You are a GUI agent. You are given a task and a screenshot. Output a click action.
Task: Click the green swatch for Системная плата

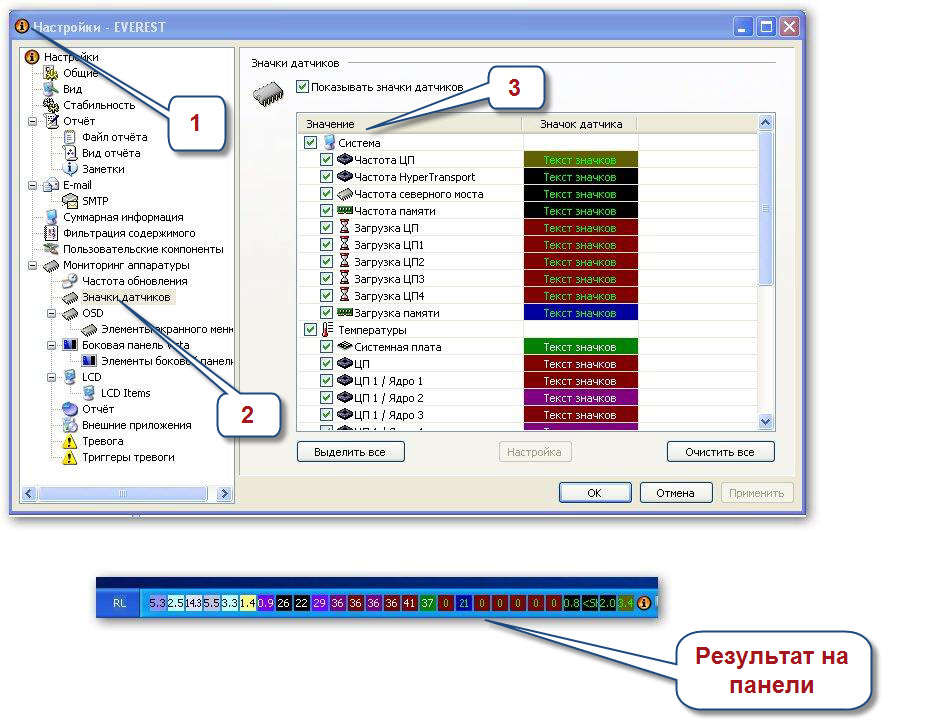580,347
